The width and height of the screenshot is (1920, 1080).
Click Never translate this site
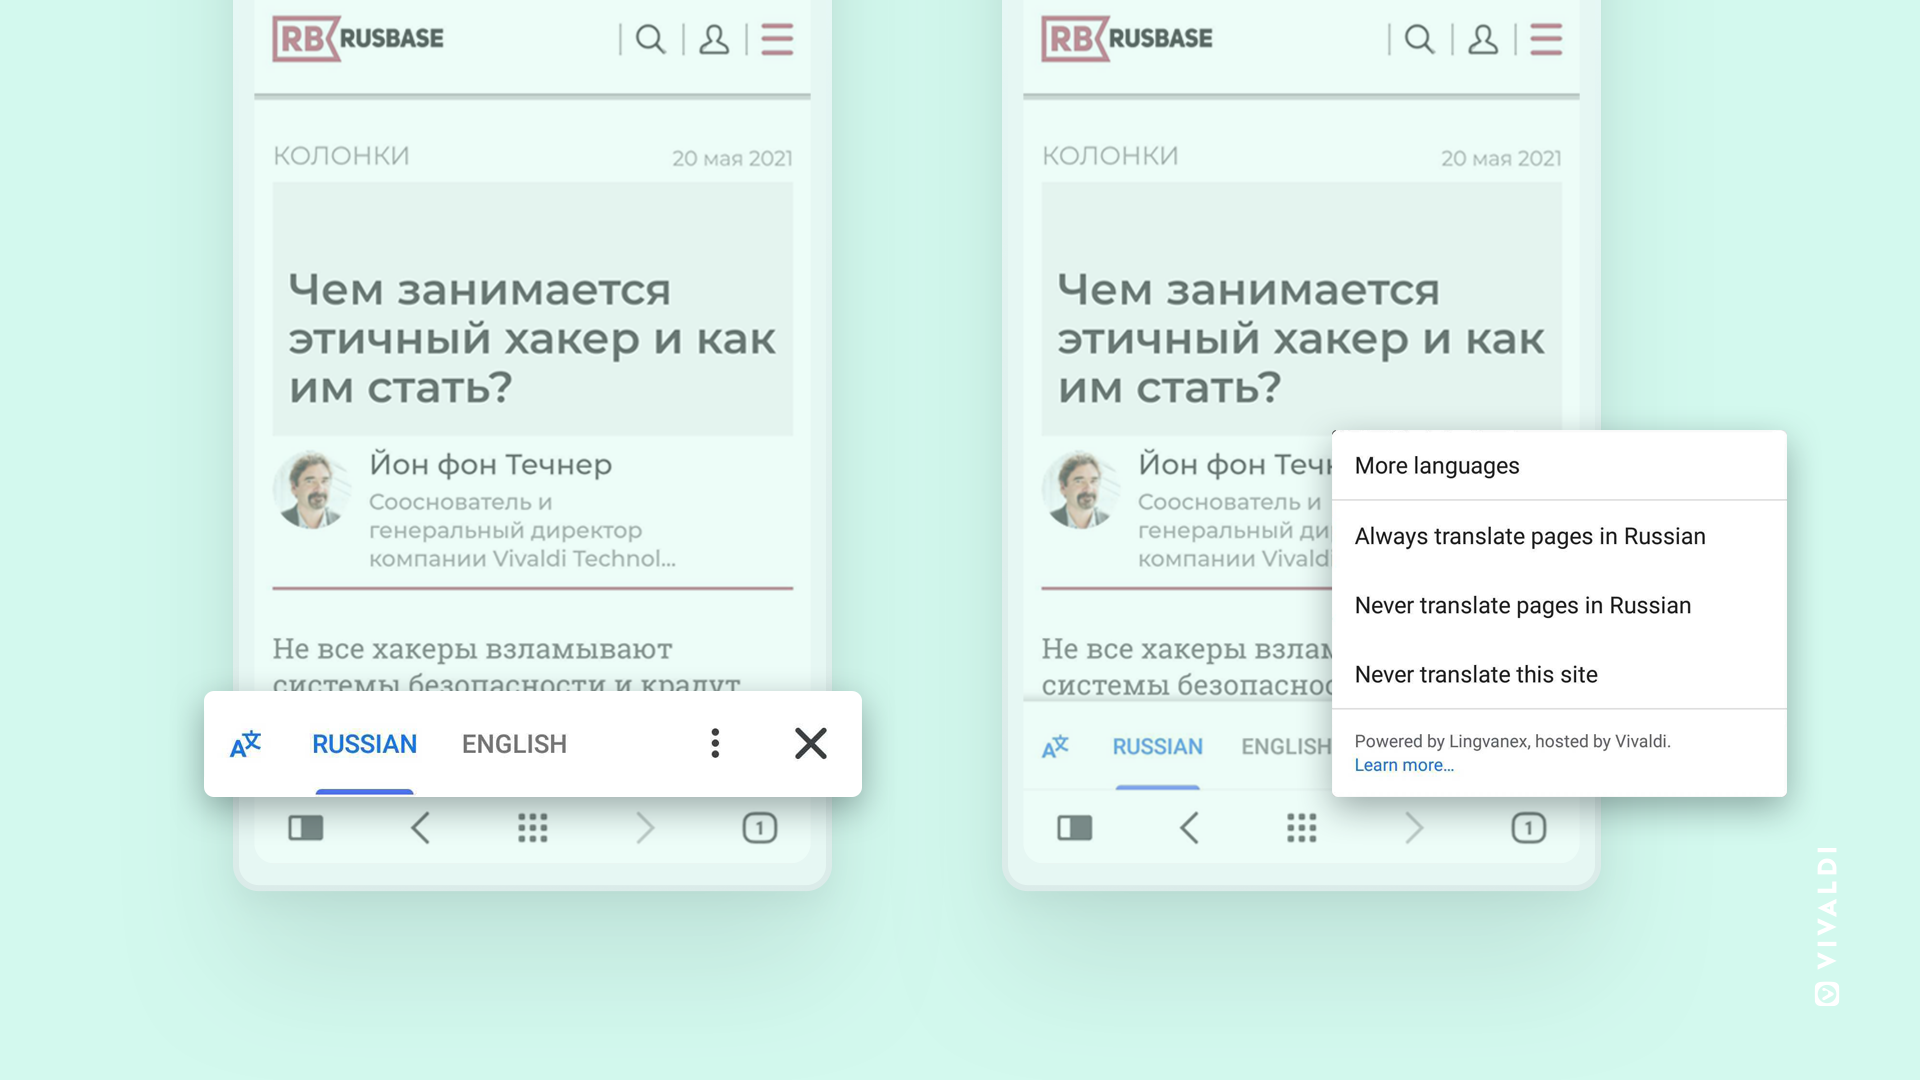tap(1476, 675)
